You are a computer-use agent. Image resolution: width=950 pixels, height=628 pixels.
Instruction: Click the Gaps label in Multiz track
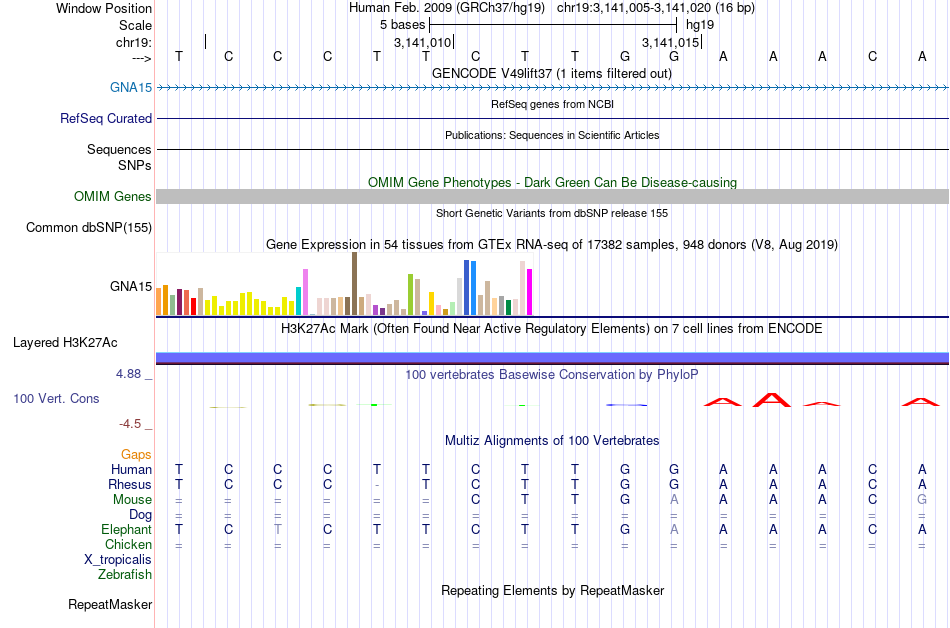click(x=136, y=455)
